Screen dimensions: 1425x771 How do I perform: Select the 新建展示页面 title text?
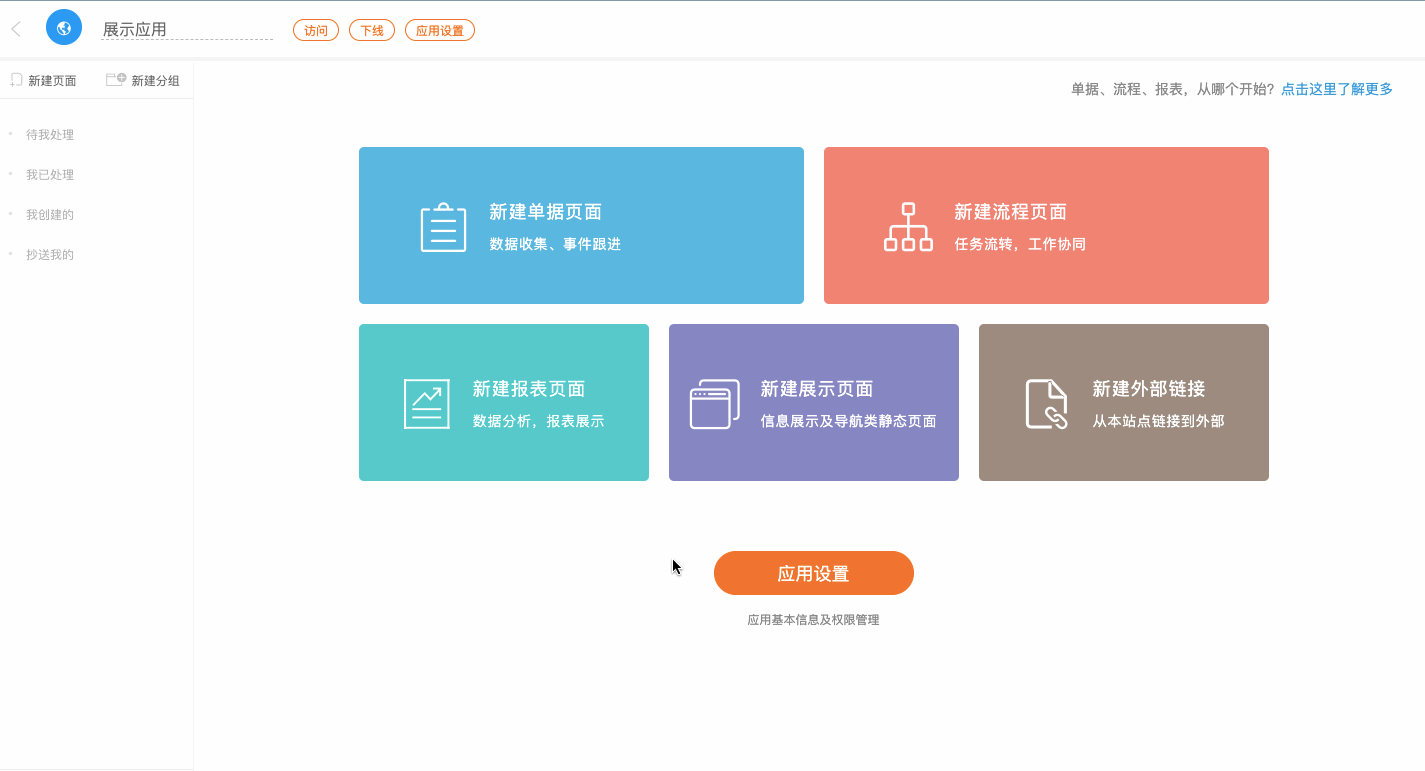817,389
